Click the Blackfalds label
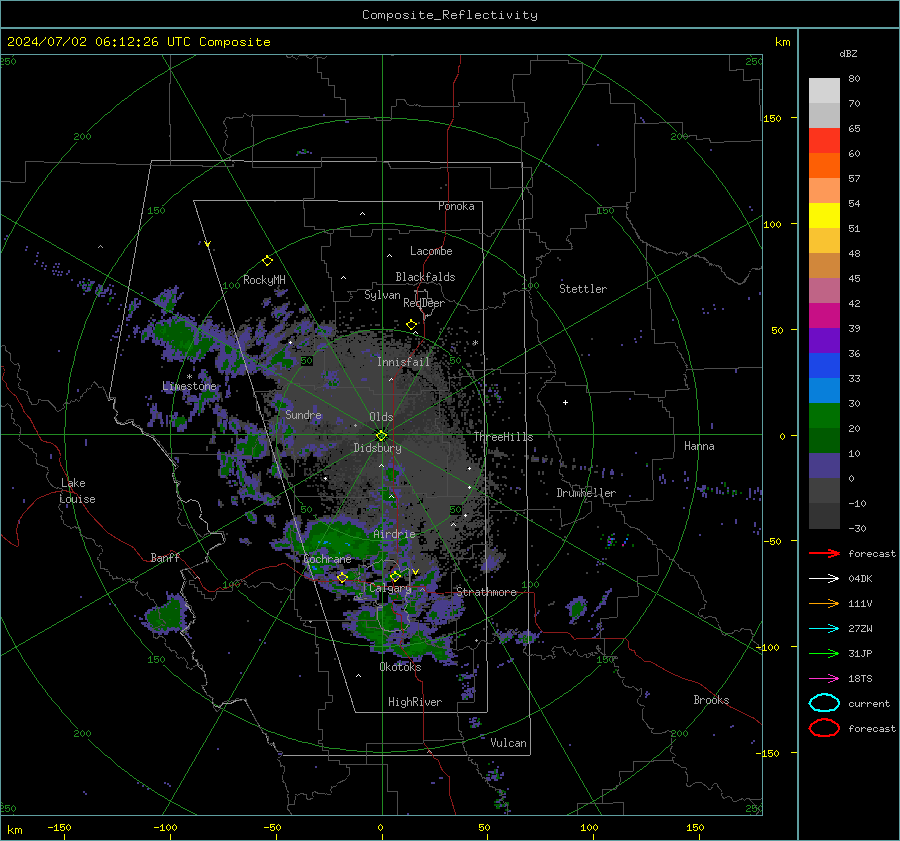900x841 pixels. click(x=425, y=277)
